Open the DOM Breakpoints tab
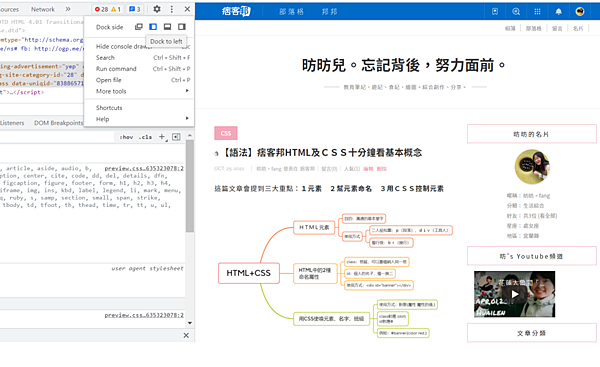The width and height of the screenshot is (600, 367). click(x=58, y=123)
